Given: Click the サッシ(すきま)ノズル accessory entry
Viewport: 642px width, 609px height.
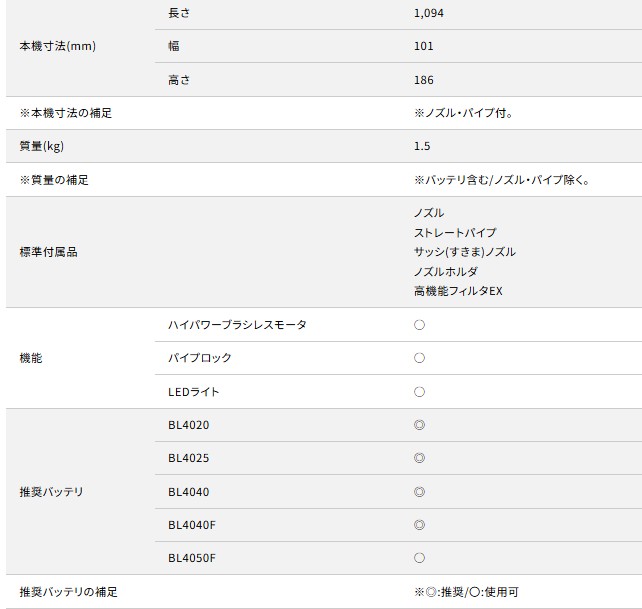Looking at the screenshot, I should (464, 252).
